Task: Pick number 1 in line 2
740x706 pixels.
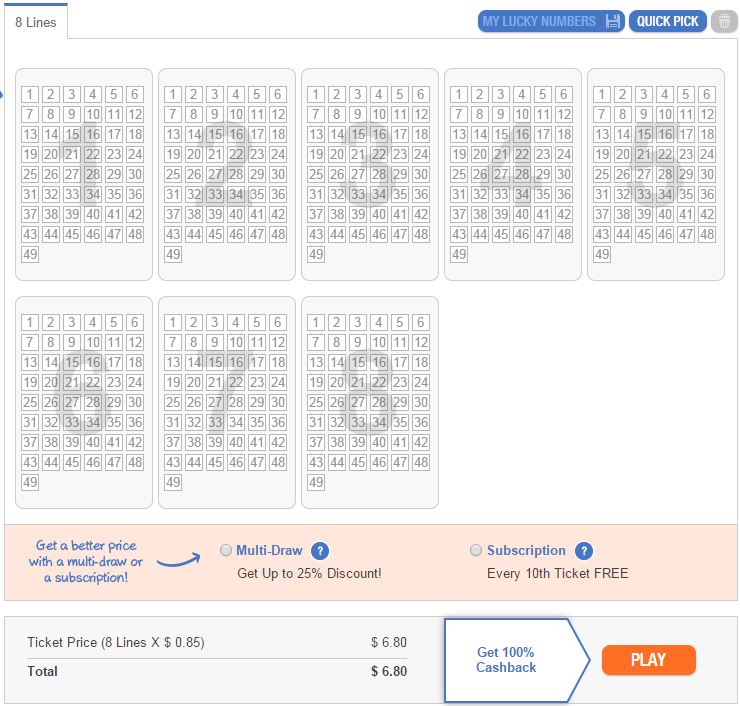Action: [x=173, y=94]
